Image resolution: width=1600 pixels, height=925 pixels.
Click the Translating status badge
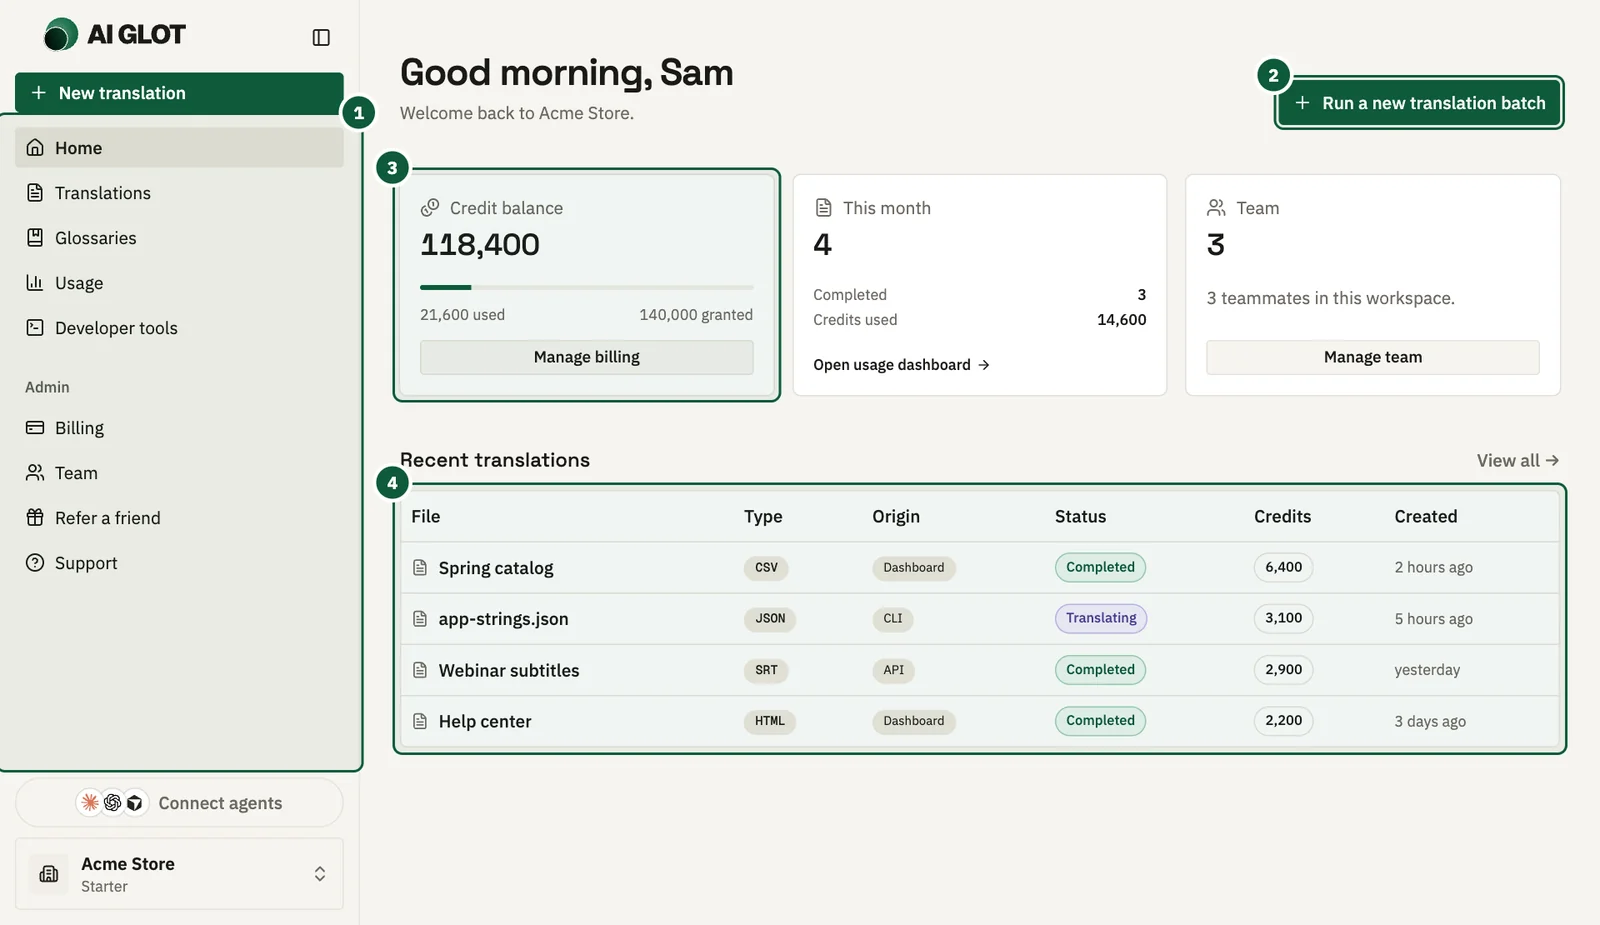[x=1101, y=618]
